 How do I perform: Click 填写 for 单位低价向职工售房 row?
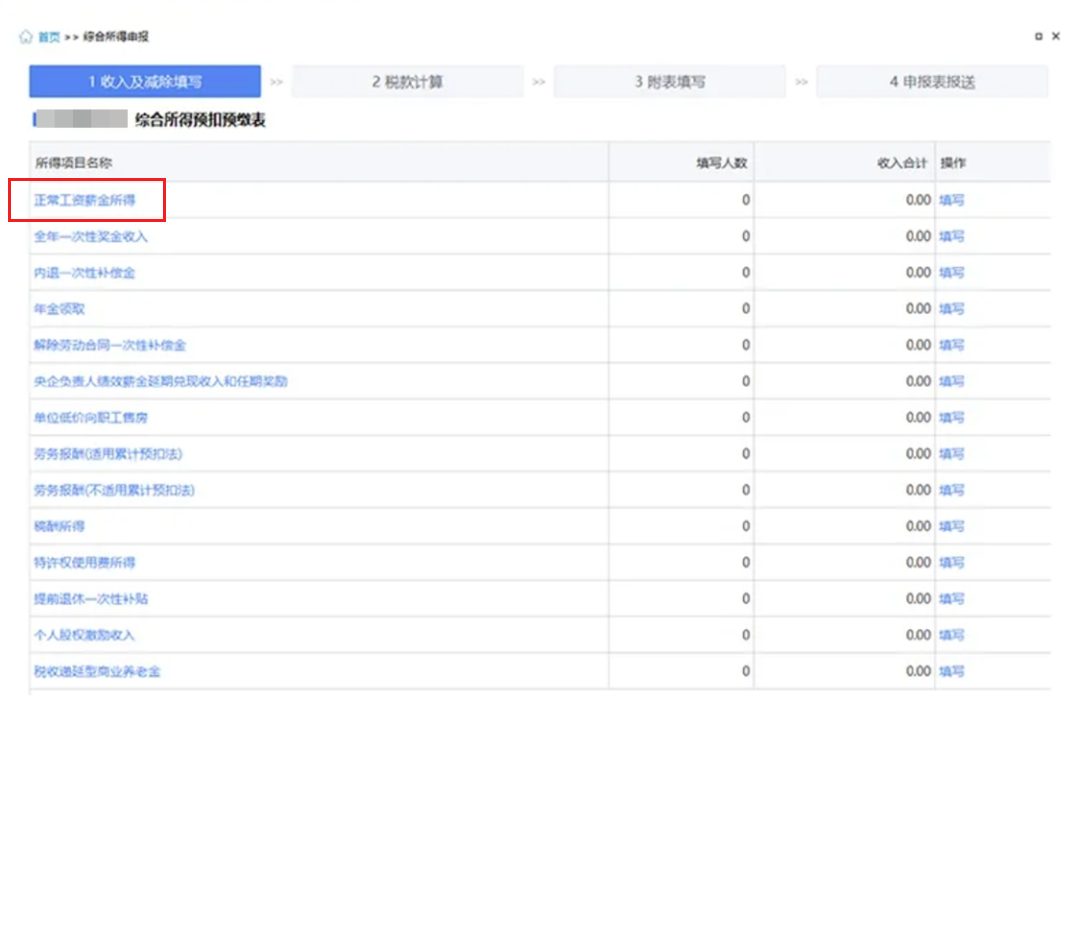[x=951, y=418]
